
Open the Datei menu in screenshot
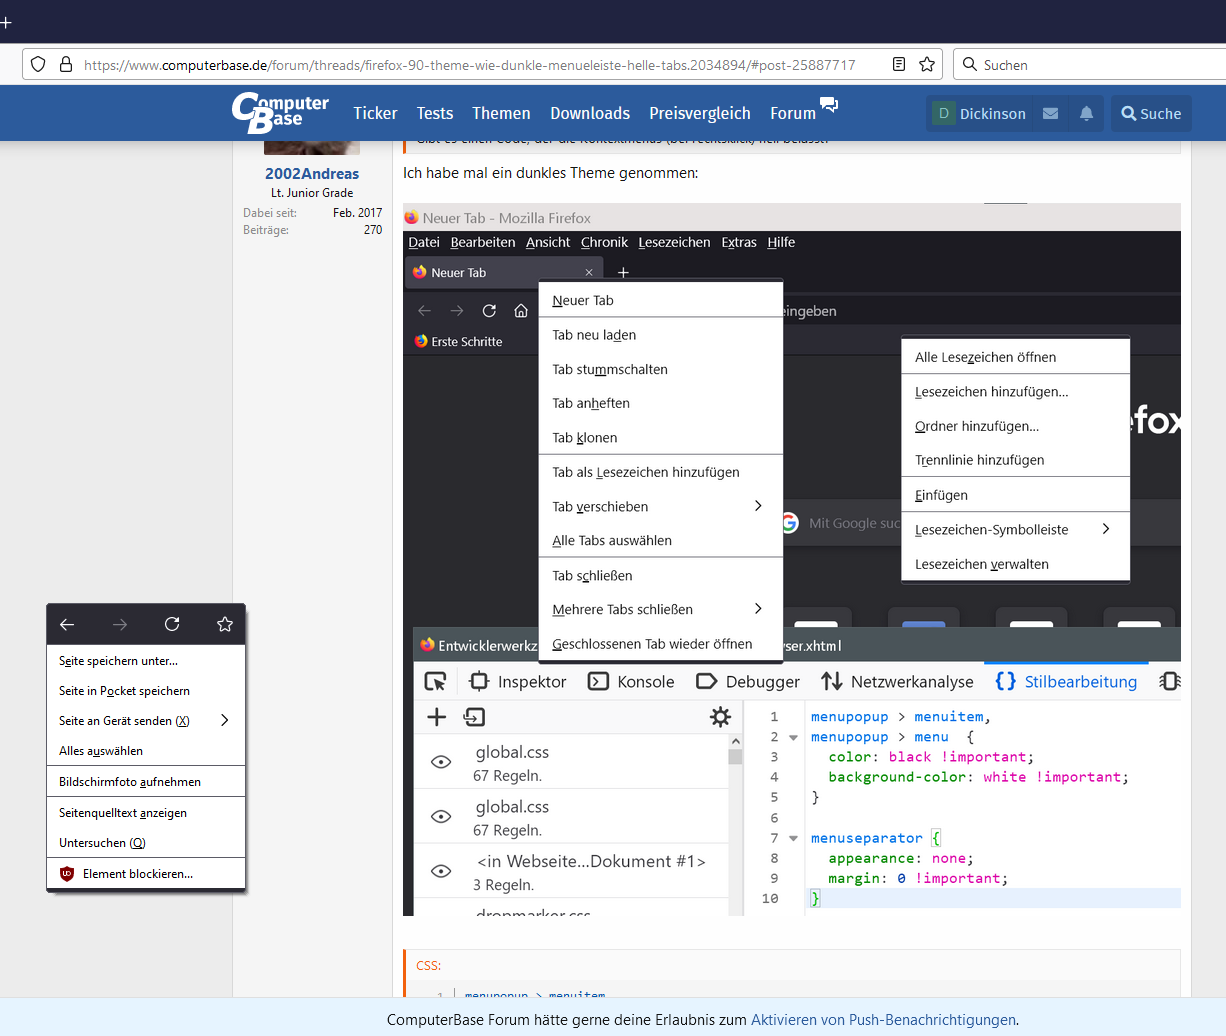click(424, 242)
